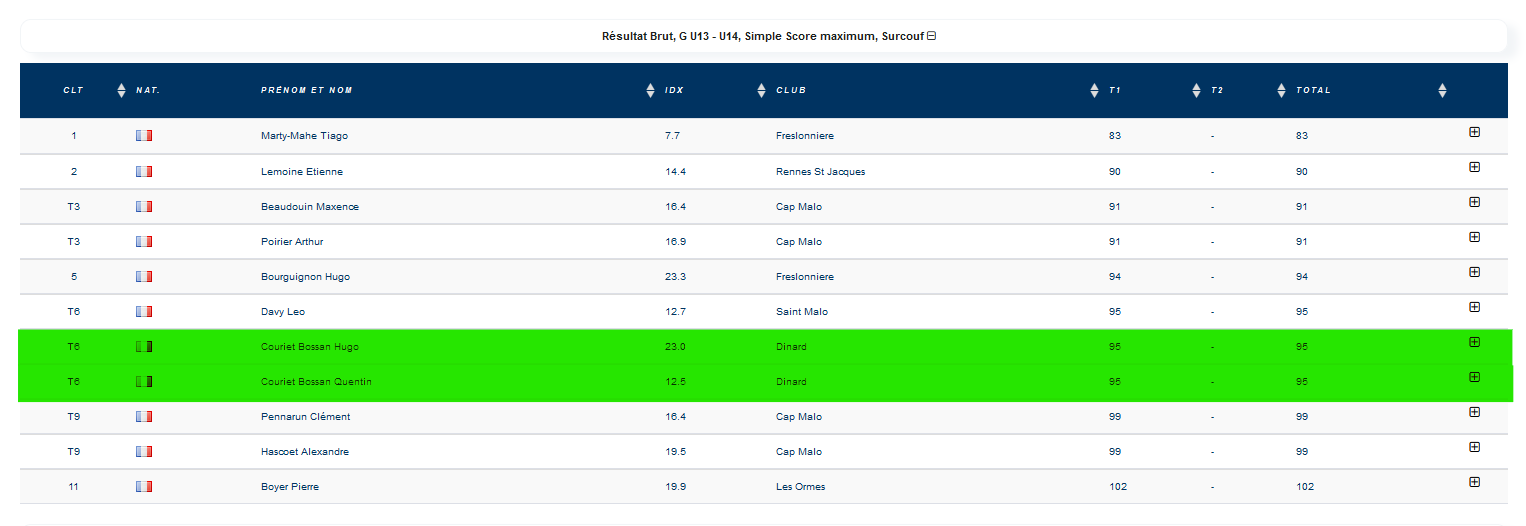Click the Résultat Brut title text
Image resolution: width=1526 pixels, height=526 pixels.
(x=762, y=36)
